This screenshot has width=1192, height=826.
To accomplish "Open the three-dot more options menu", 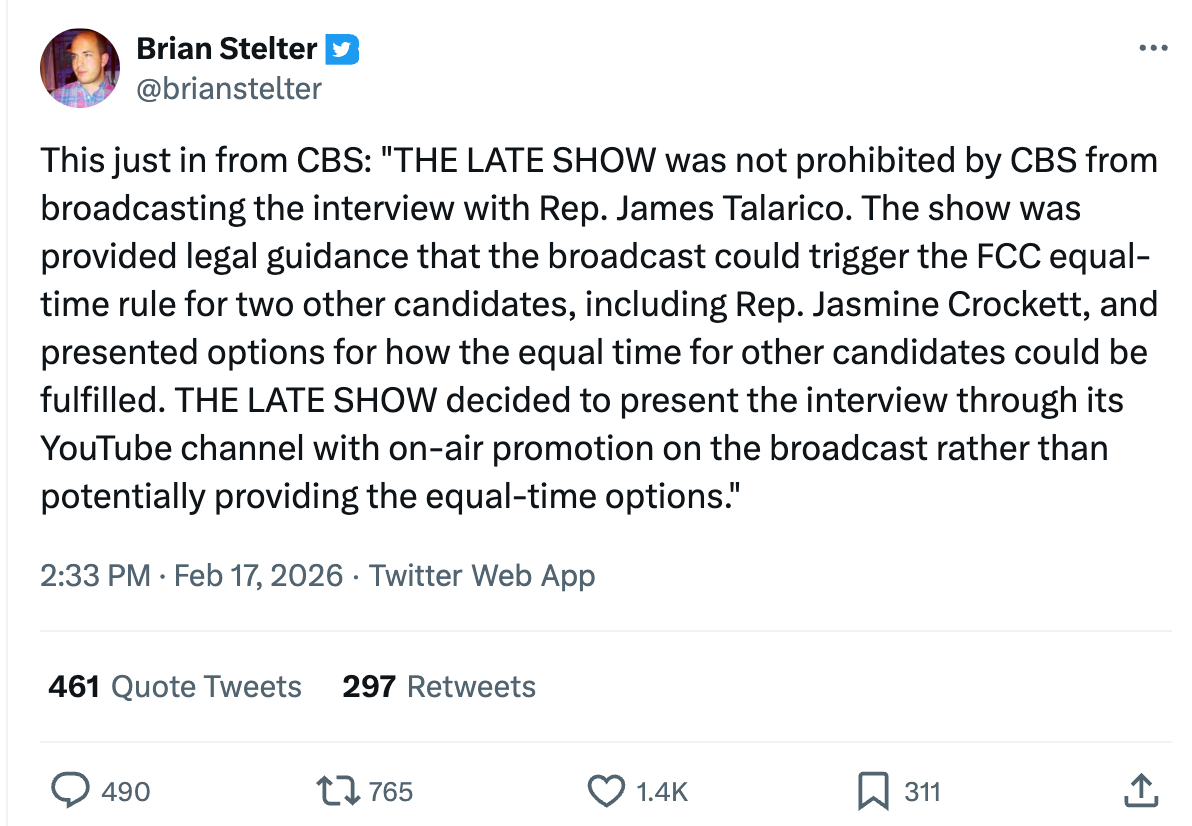I will pyautogui.click(x=1153, y=48).
